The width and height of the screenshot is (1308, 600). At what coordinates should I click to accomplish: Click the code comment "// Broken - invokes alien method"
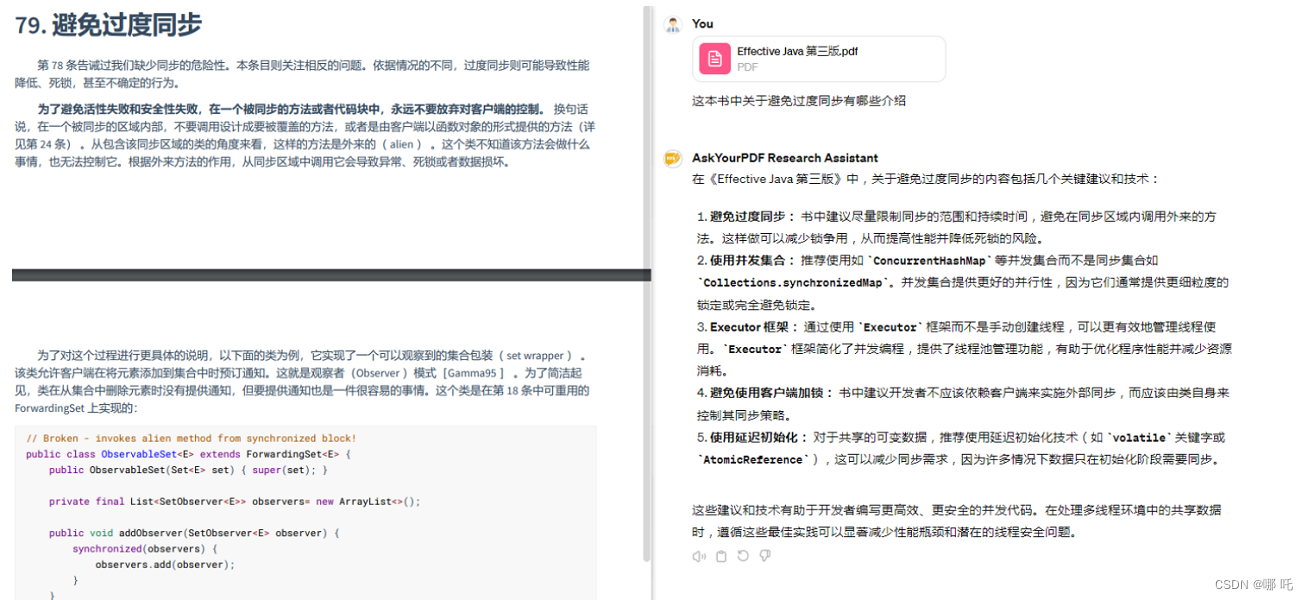191,438
